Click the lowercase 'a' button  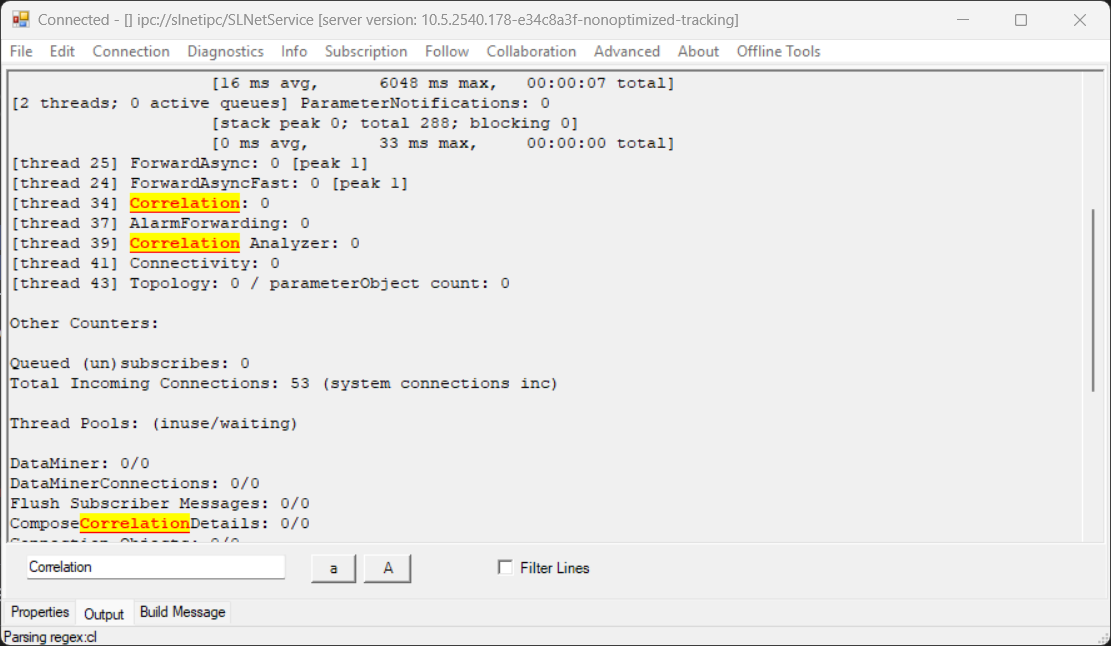click(334, 568)
